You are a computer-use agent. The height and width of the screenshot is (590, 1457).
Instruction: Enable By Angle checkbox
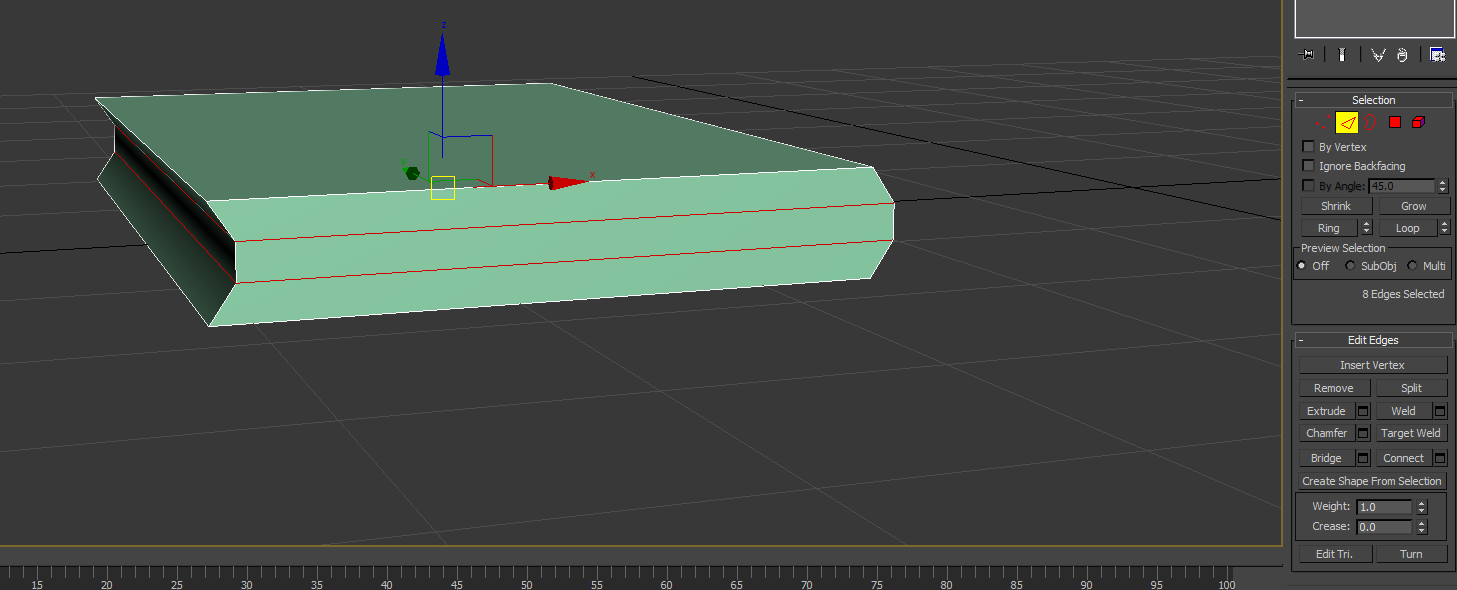(1308, 186)
